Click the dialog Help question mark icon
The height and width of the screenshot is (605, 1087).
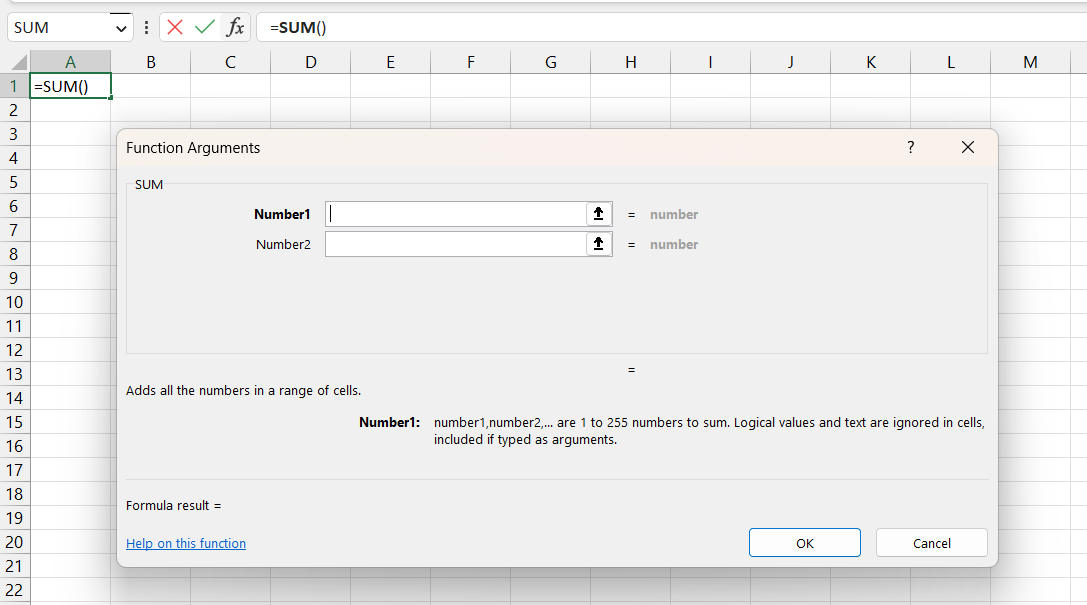pos(910,147)
